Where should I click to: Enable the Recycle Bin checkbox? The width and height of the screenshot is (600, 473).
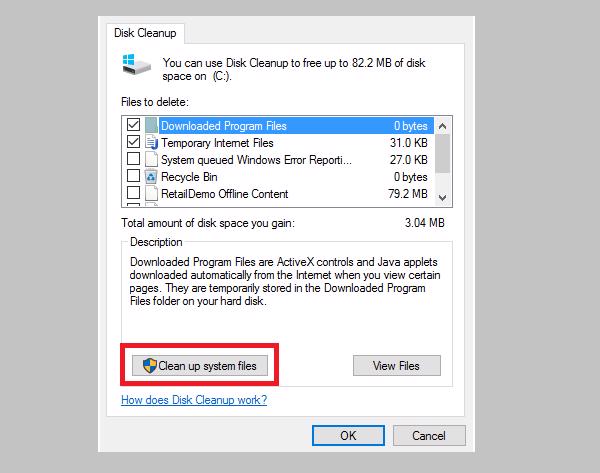coord(133,177)
